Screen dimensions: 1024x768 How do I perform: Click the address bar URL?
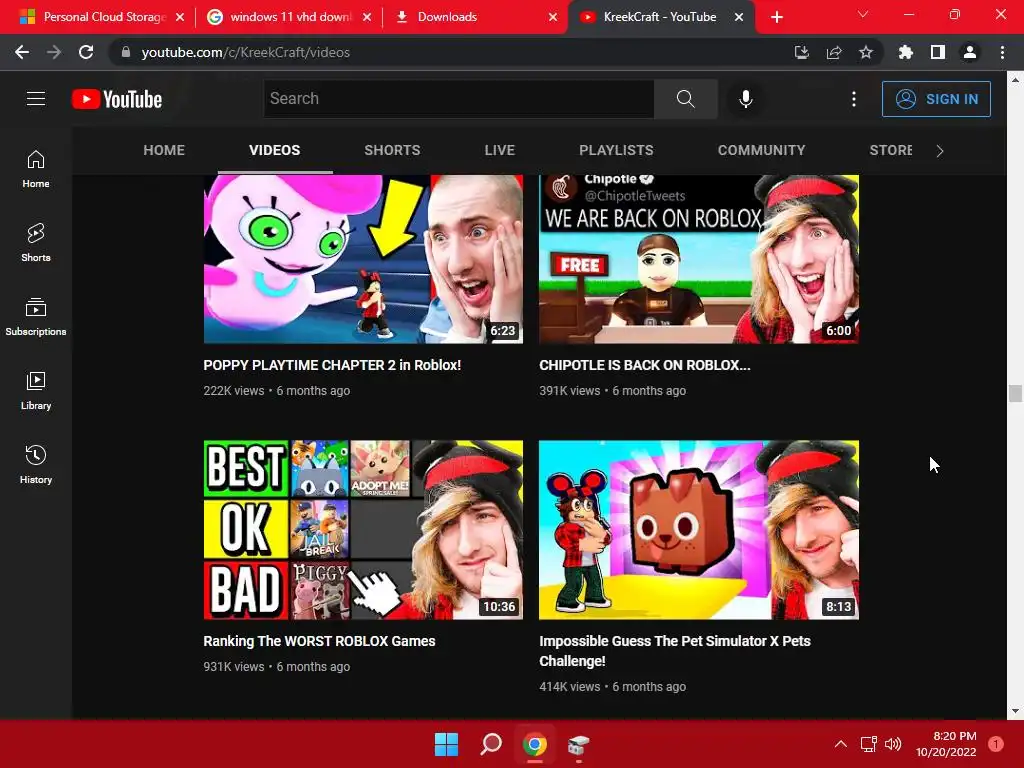click(246, 52)
